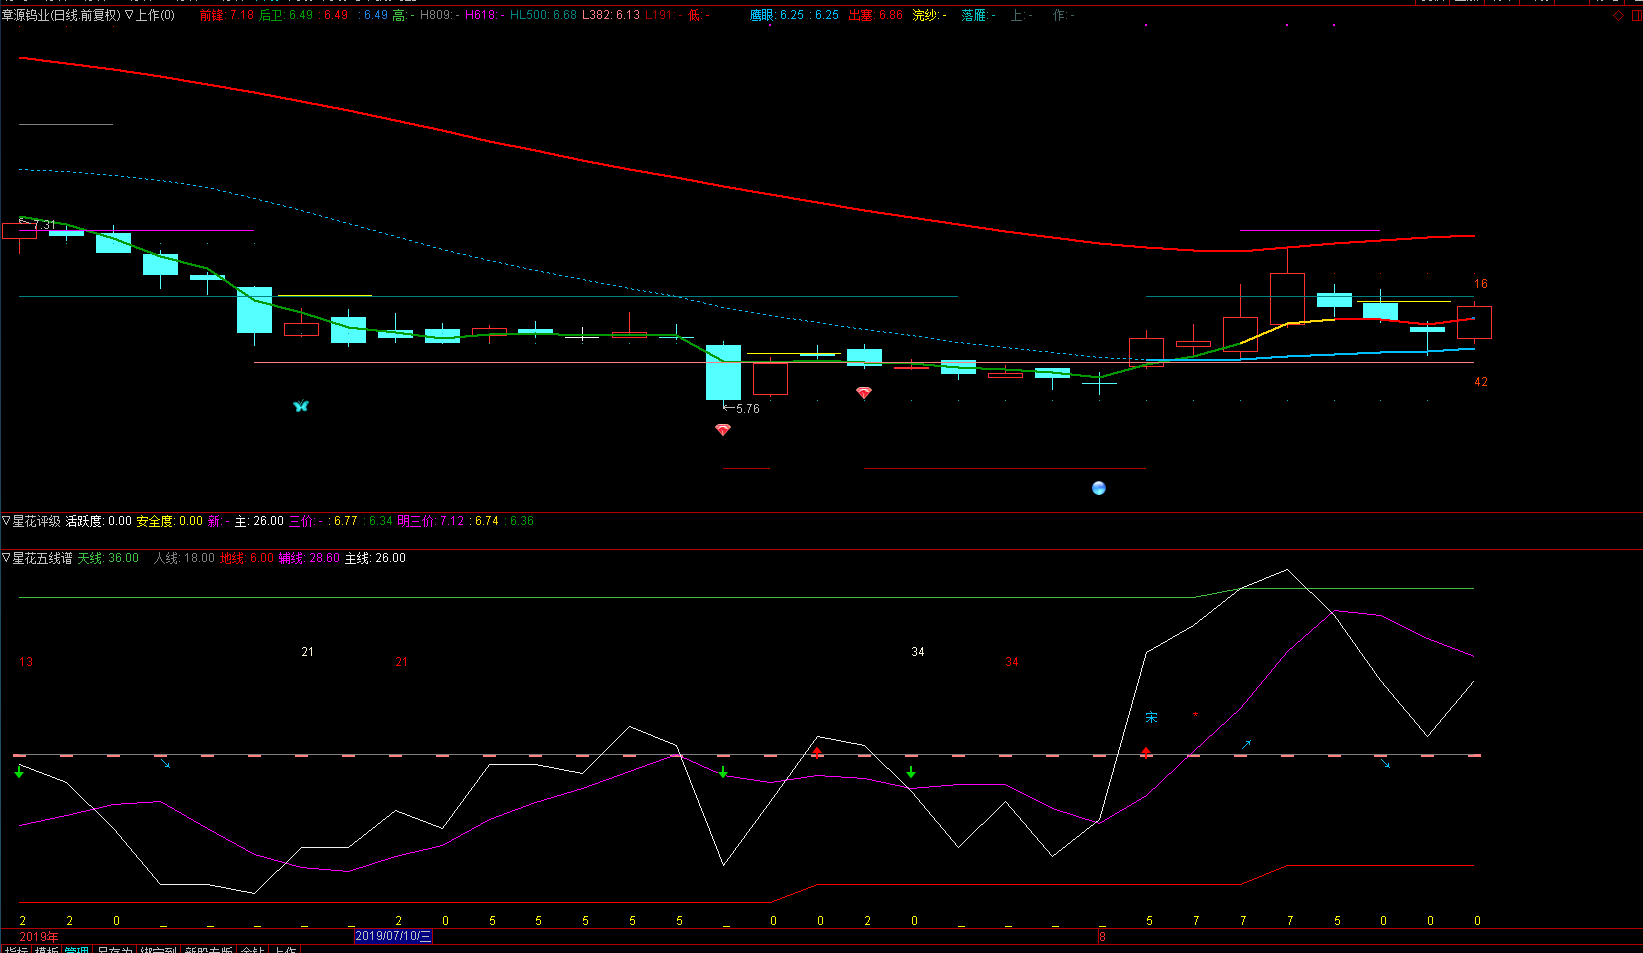The image size is (1643, 953).
Task: Switch to the 模板 tab
Action: [x=46, y=949]
